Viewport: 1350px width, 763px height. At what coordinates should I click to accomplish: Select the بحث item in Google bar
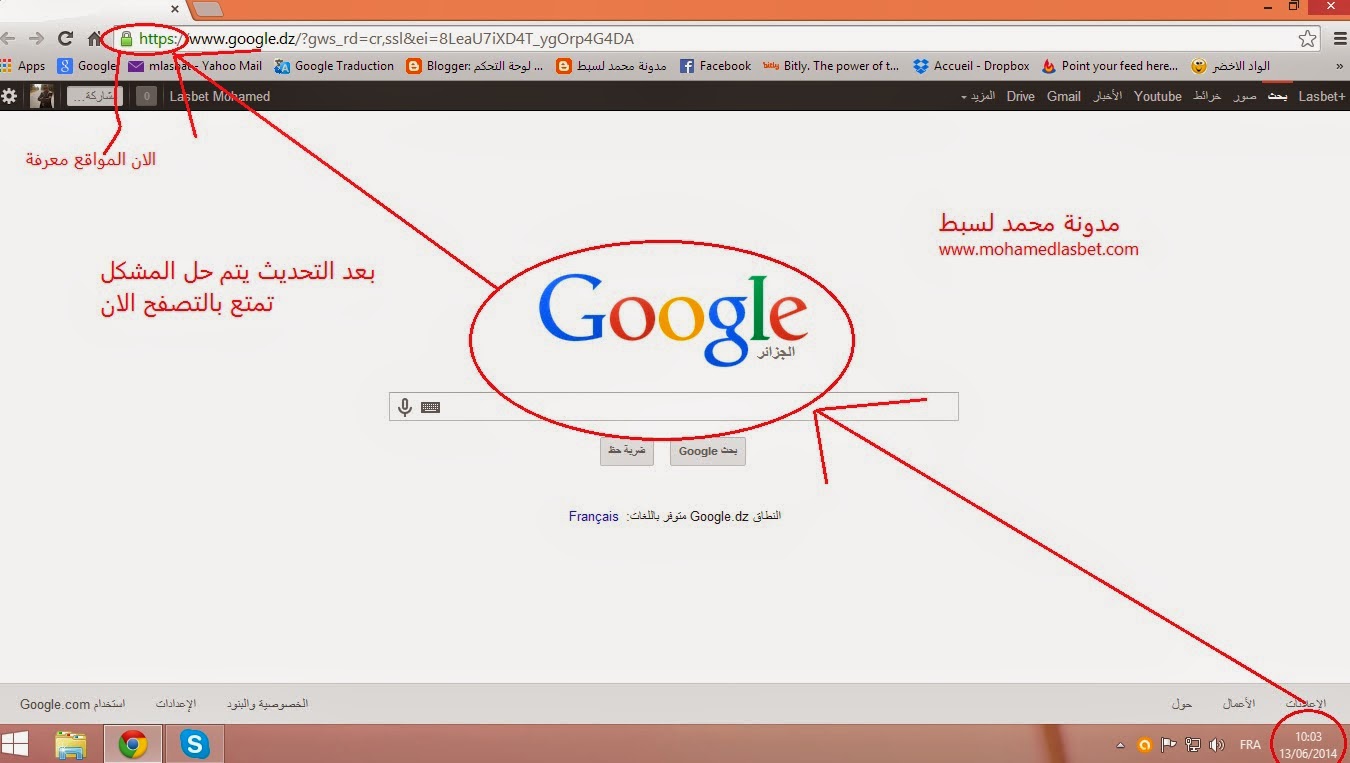1277,96
